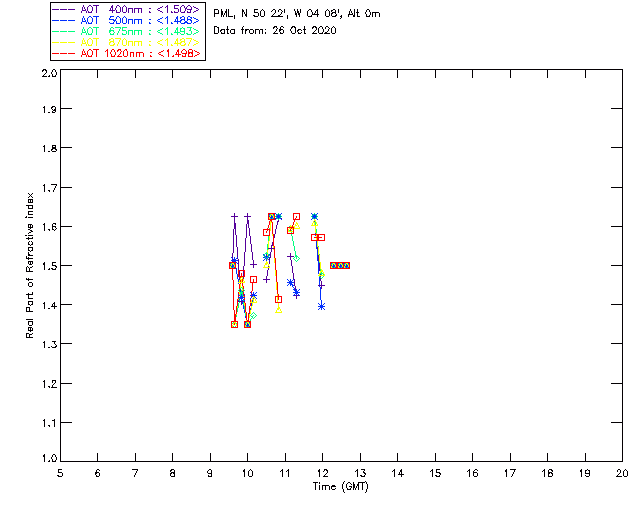Click the lowest blue asterisk marker near hour 12
The height and width of the screenshot is (512, 640).
coord(321,307)
